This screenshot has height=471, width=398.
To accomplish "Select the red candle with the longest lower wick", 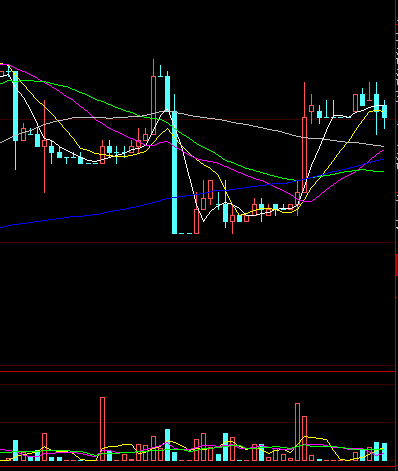I will [x=44, y=146].
